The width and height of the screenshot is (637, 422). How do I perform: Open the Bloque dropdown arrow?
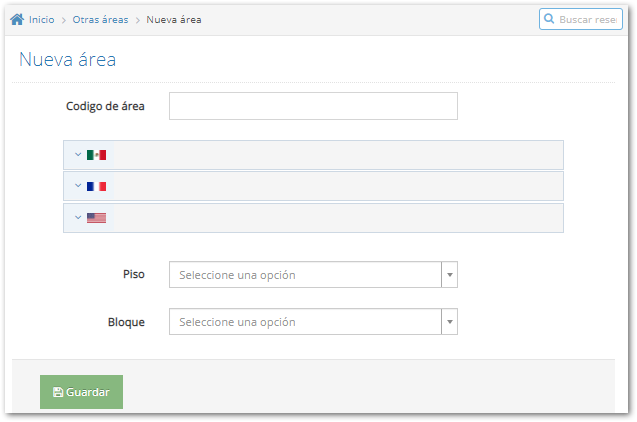click(x=449, y=322)
